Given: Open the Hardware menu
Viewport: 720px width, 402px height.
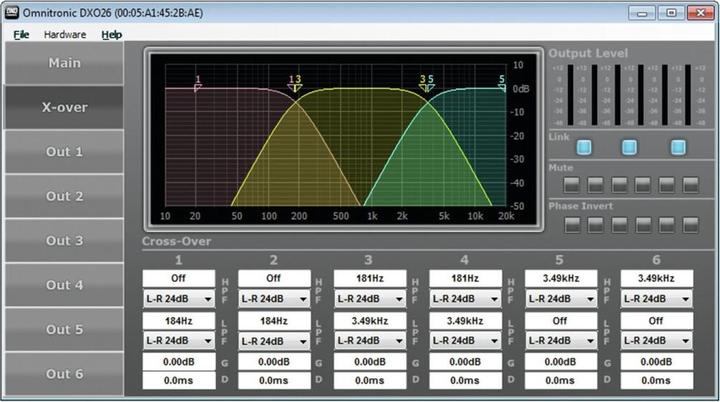Looking at the screenshot, I should click(x=65, y=34).
